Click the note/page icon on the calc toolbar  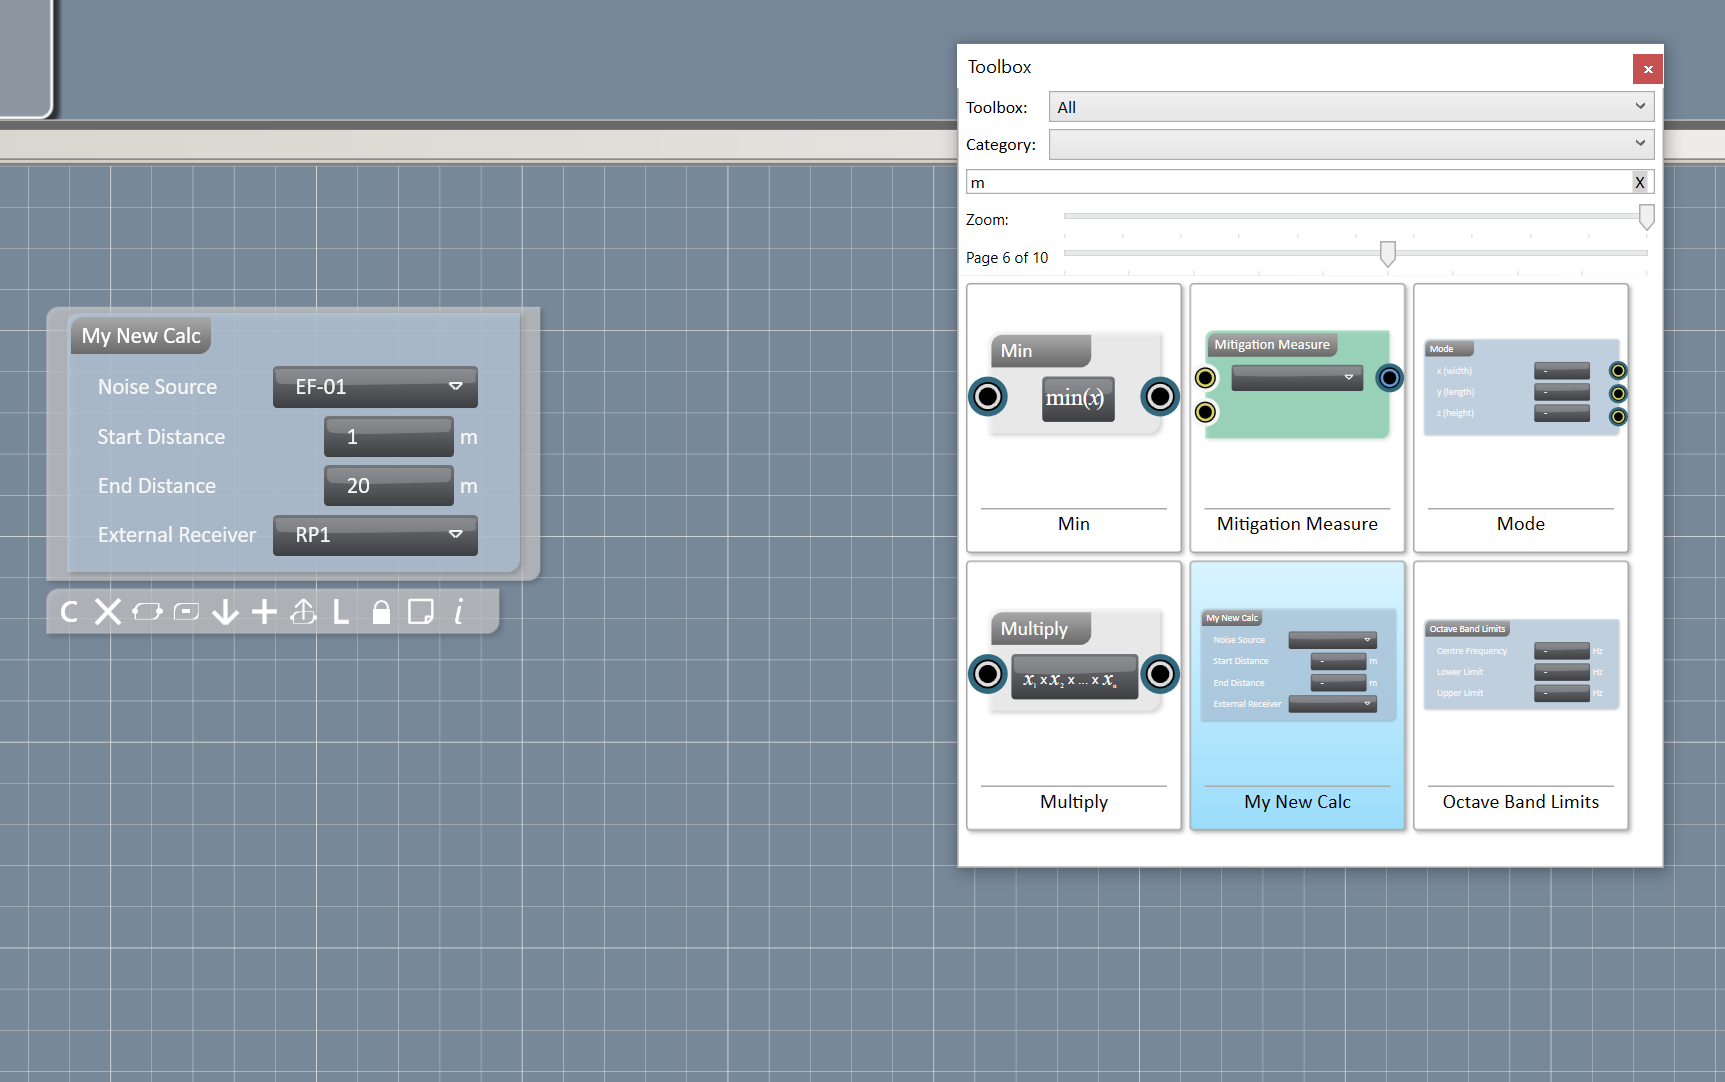coord(420,612)
